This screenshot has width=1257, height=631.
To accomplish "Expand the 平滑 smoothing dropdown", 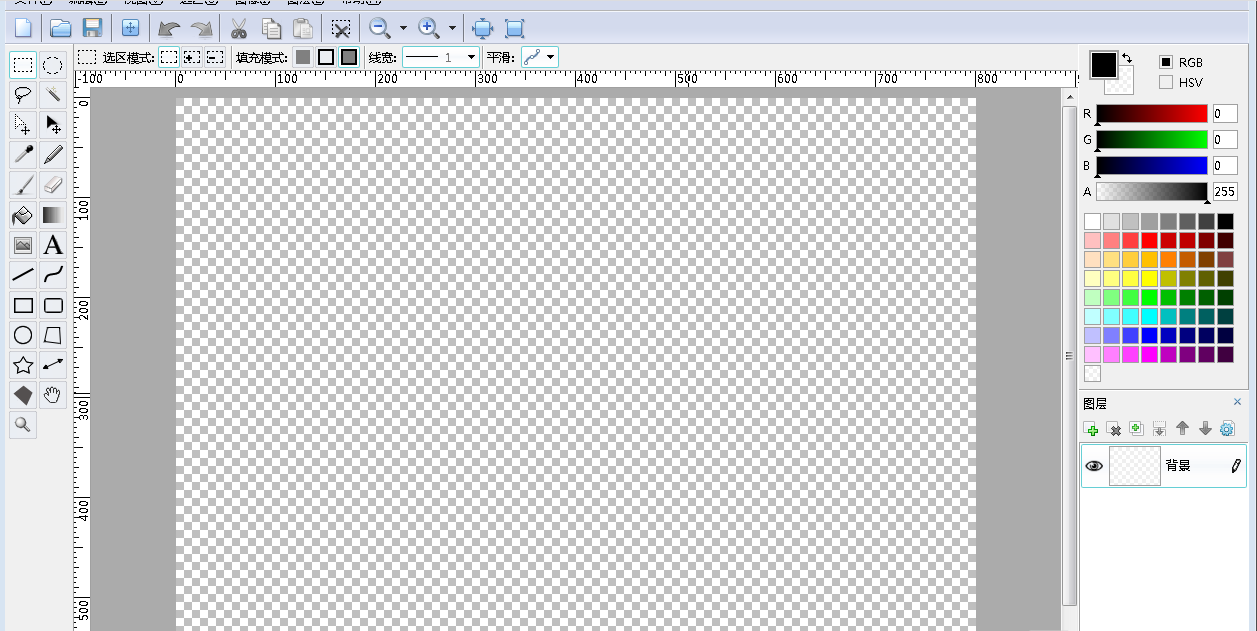I will tap(550, 58).
